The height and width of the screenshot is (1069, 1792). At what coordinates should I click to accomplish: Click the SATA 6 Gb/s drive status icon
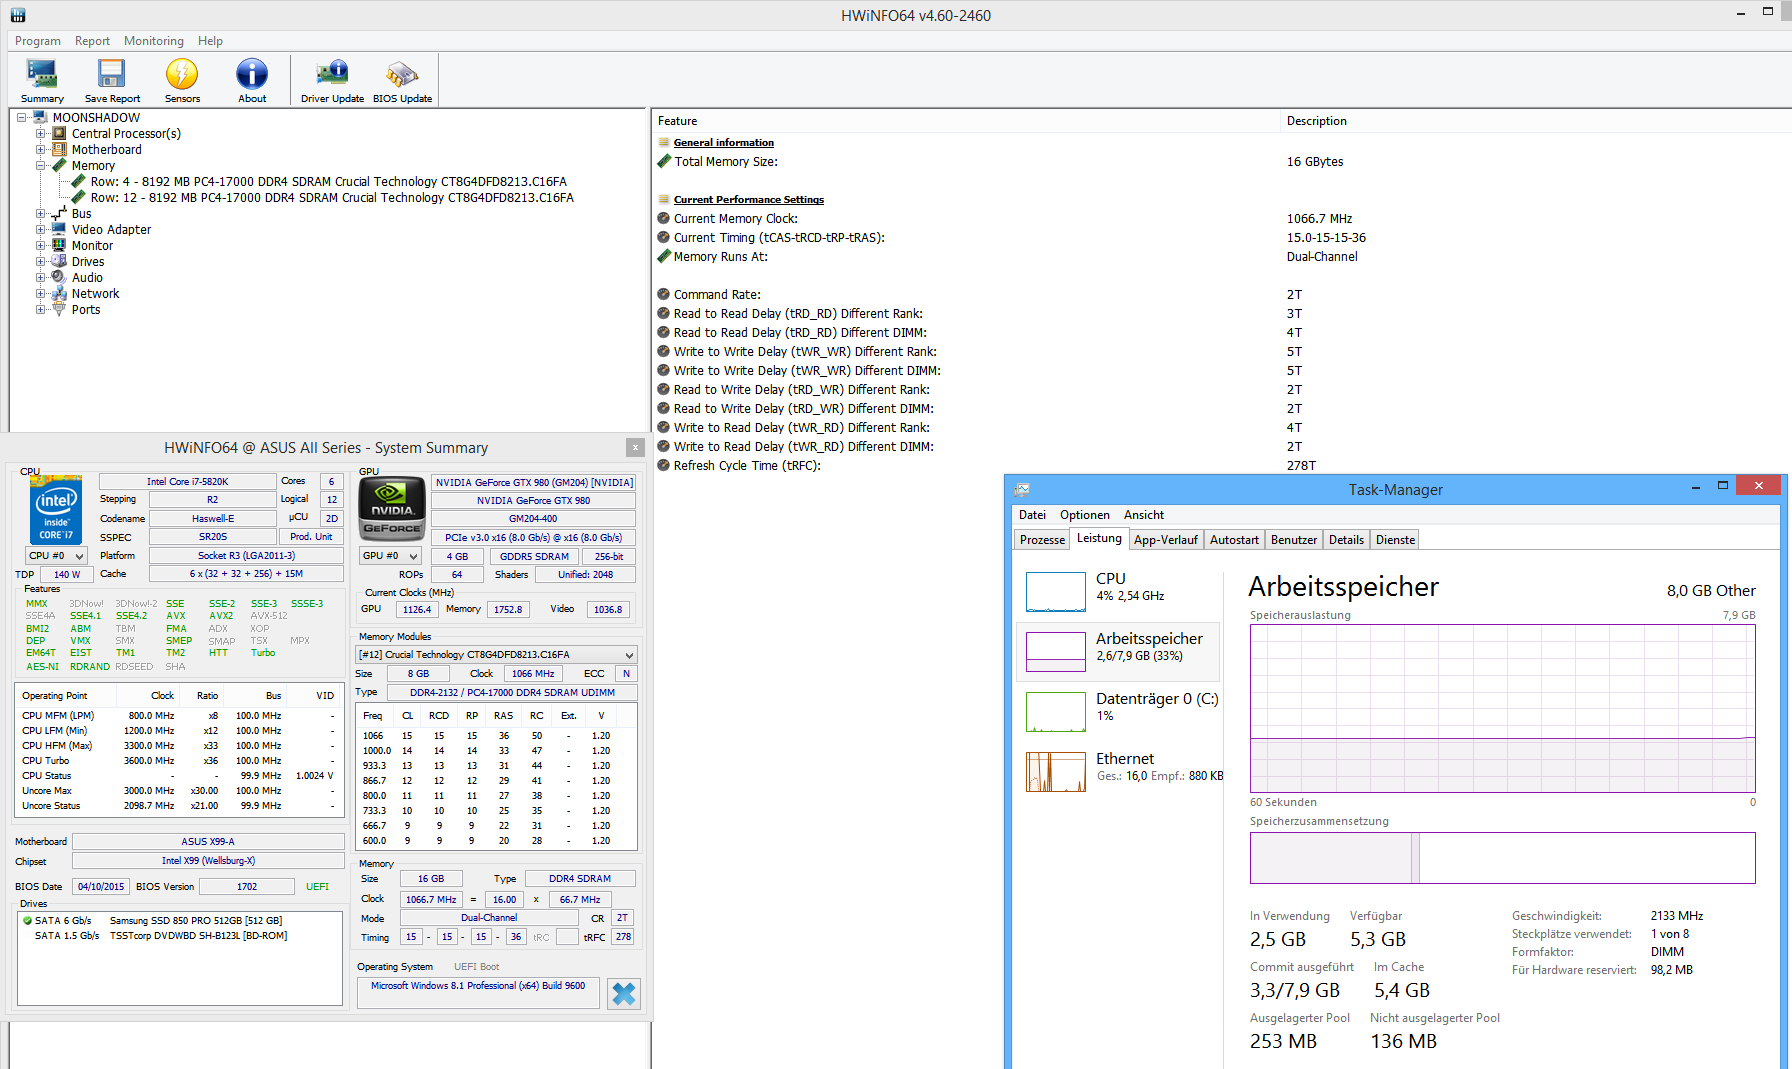click(x=27, y=921)
